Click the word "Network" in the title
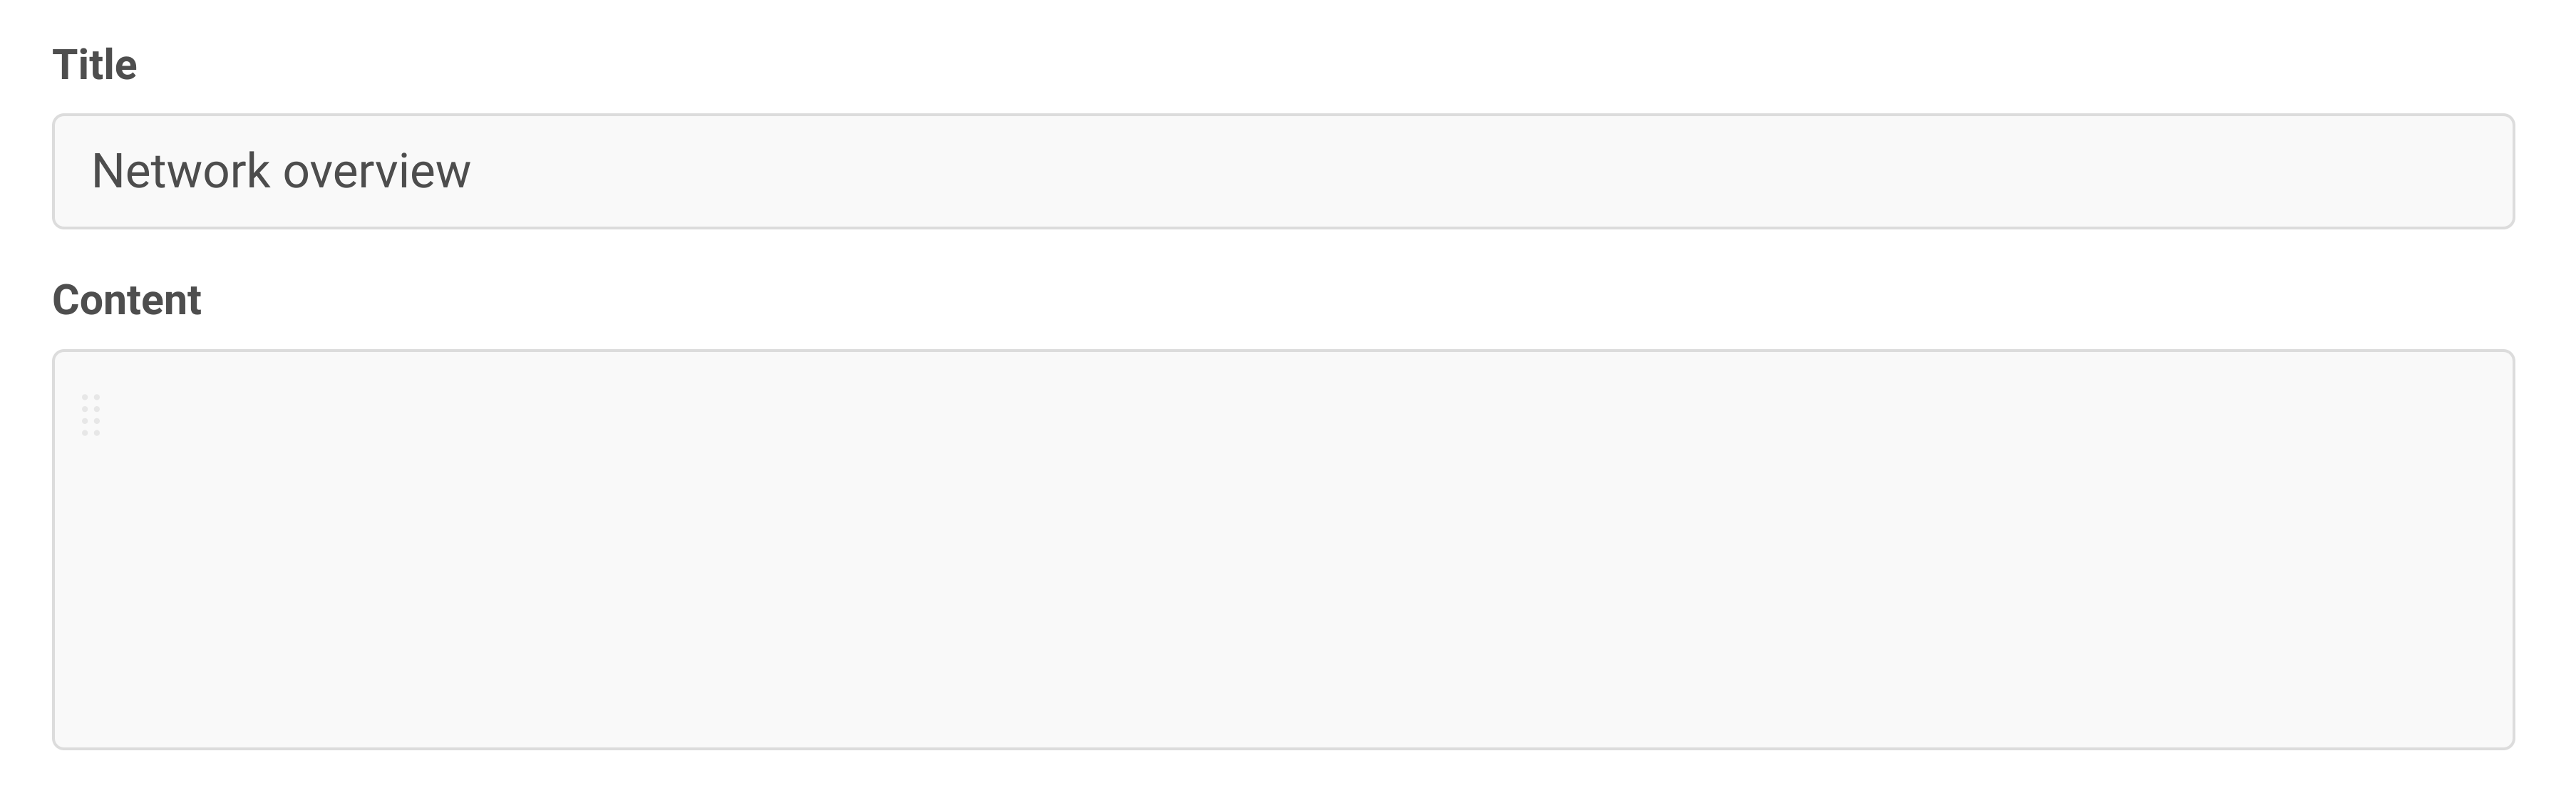The width and height of the screenshot is (2576, 808). tap(180, 171)
